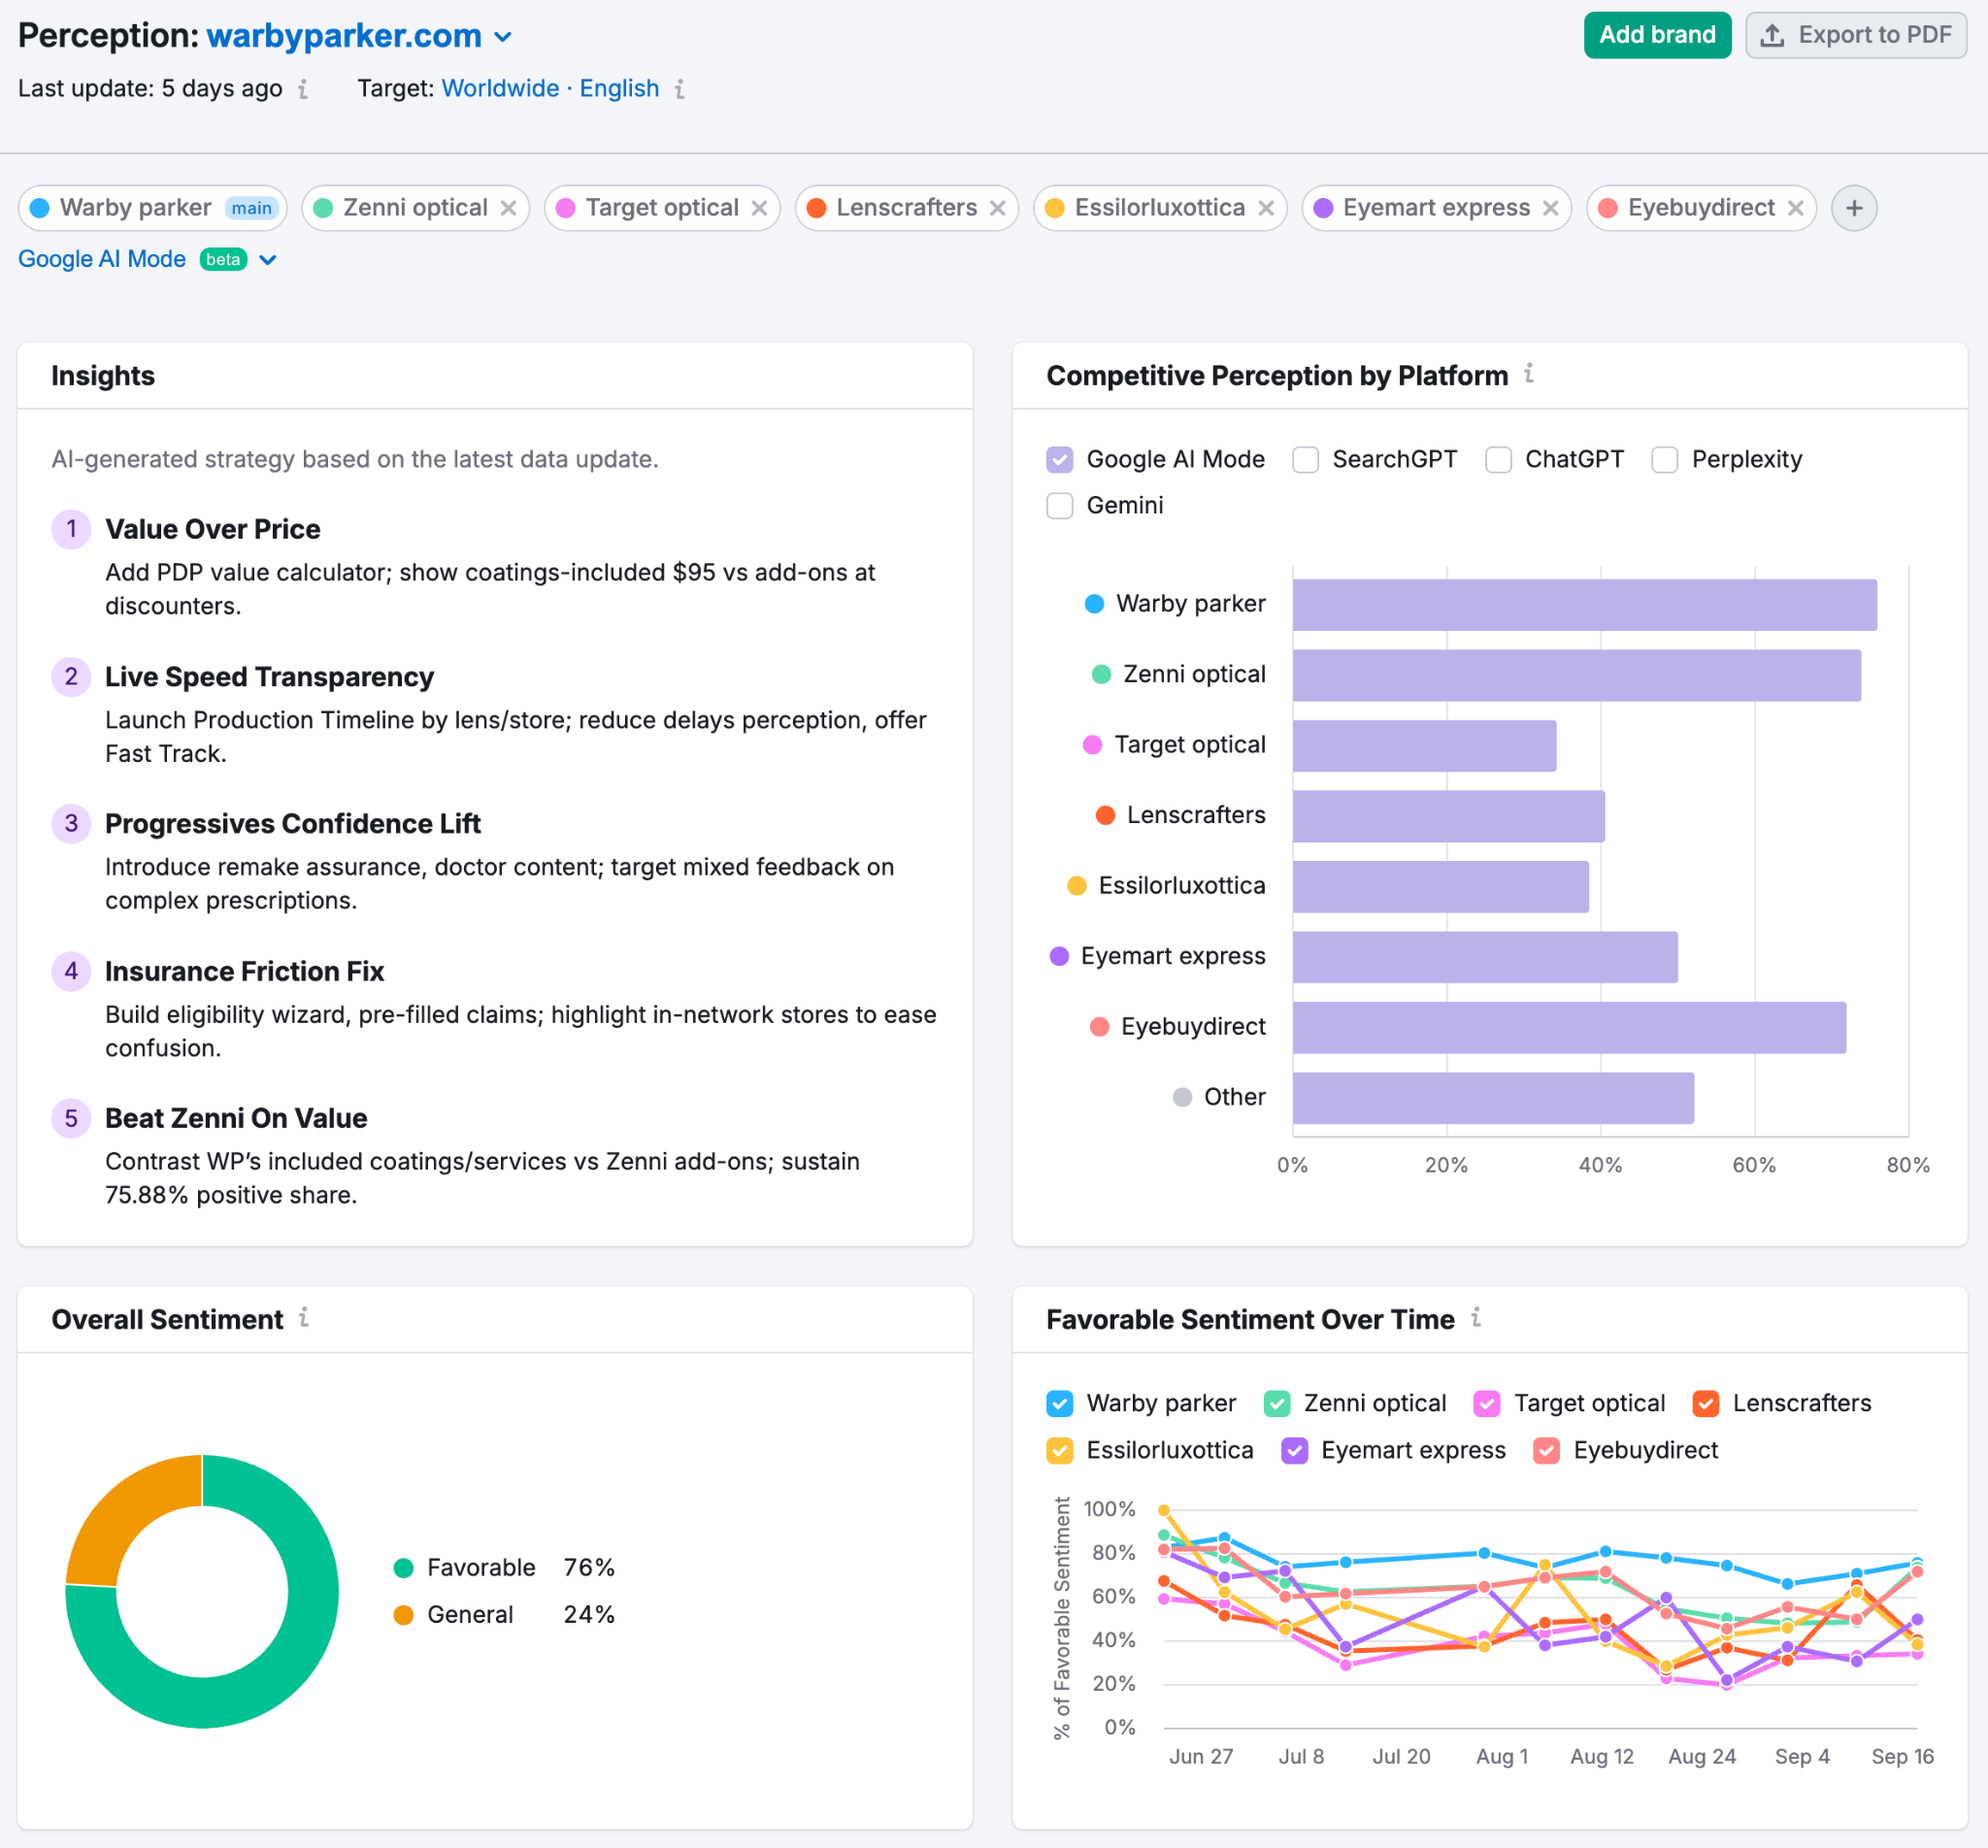The image size is (1988, 1848).
Task: Open the Worldwide · English target selector
Action: (550, 89)
